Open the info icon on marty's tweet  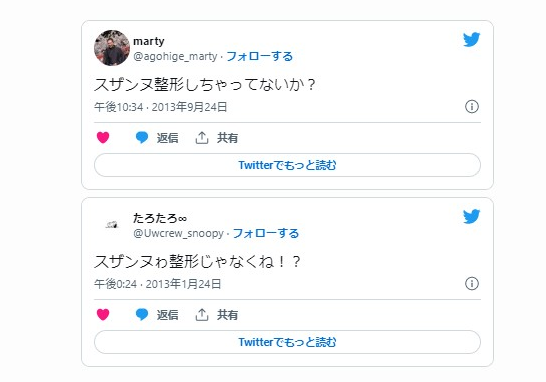pos(472,107)
